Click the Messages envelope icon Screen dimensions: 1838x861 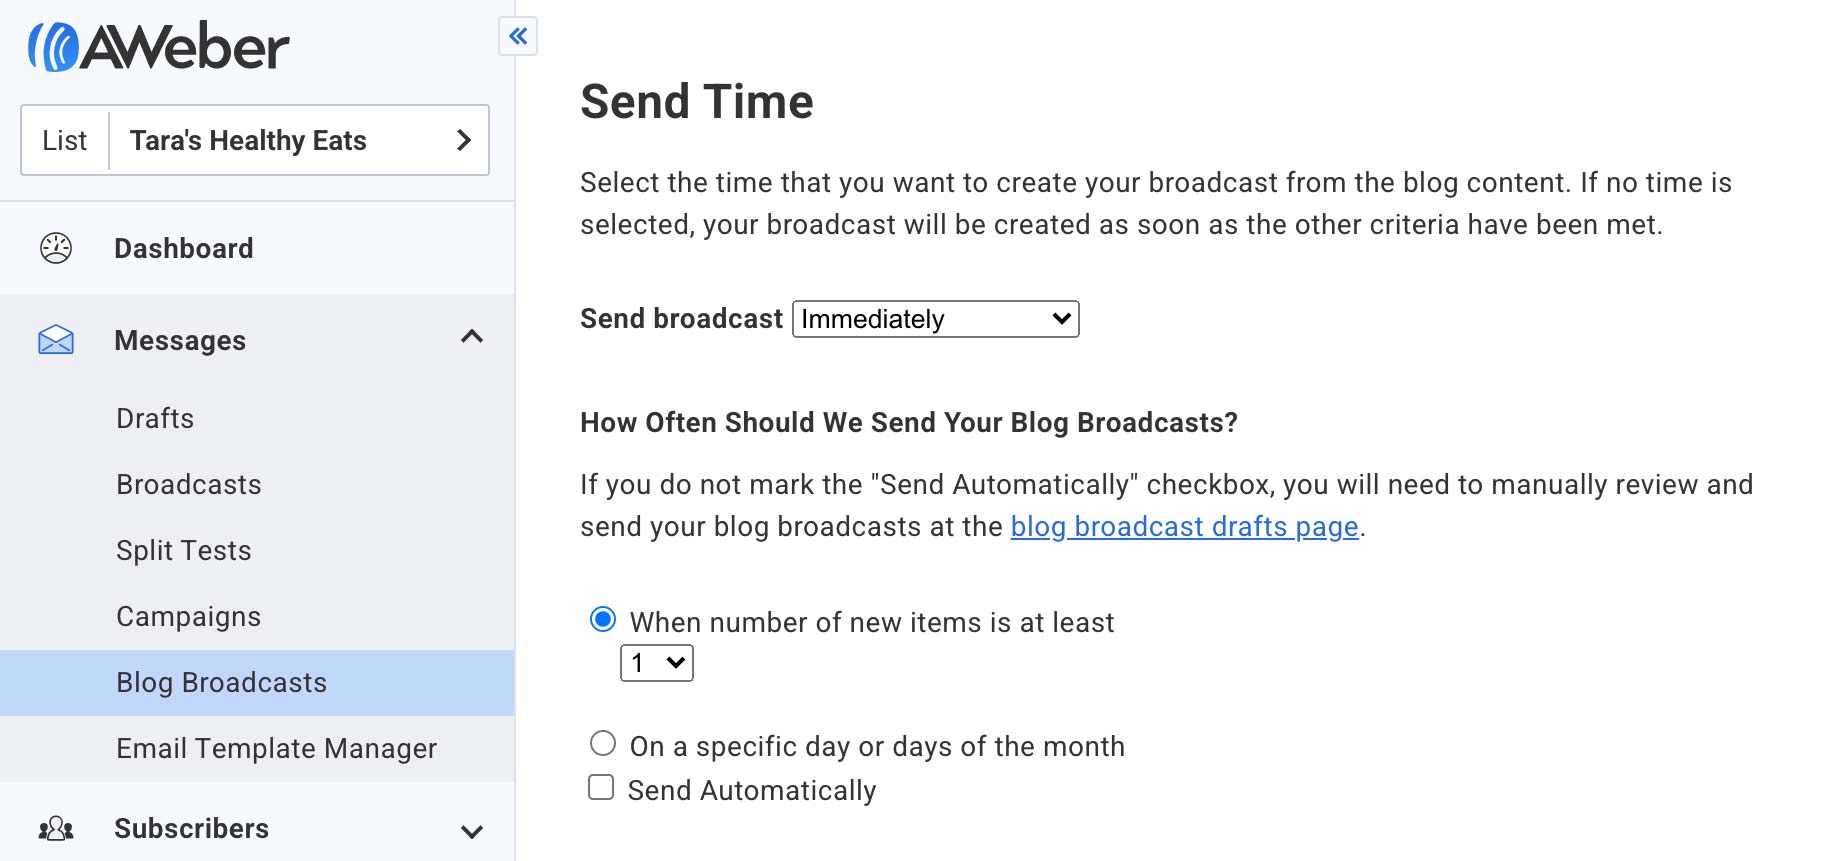(x=57, y=340)
